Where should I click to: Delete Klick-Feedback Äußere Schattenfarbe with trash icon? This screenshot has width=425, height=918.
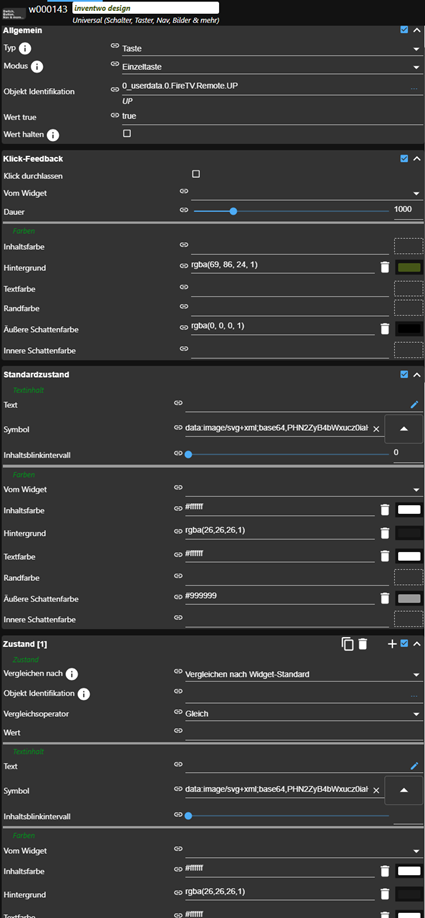(x=385, y=328)
